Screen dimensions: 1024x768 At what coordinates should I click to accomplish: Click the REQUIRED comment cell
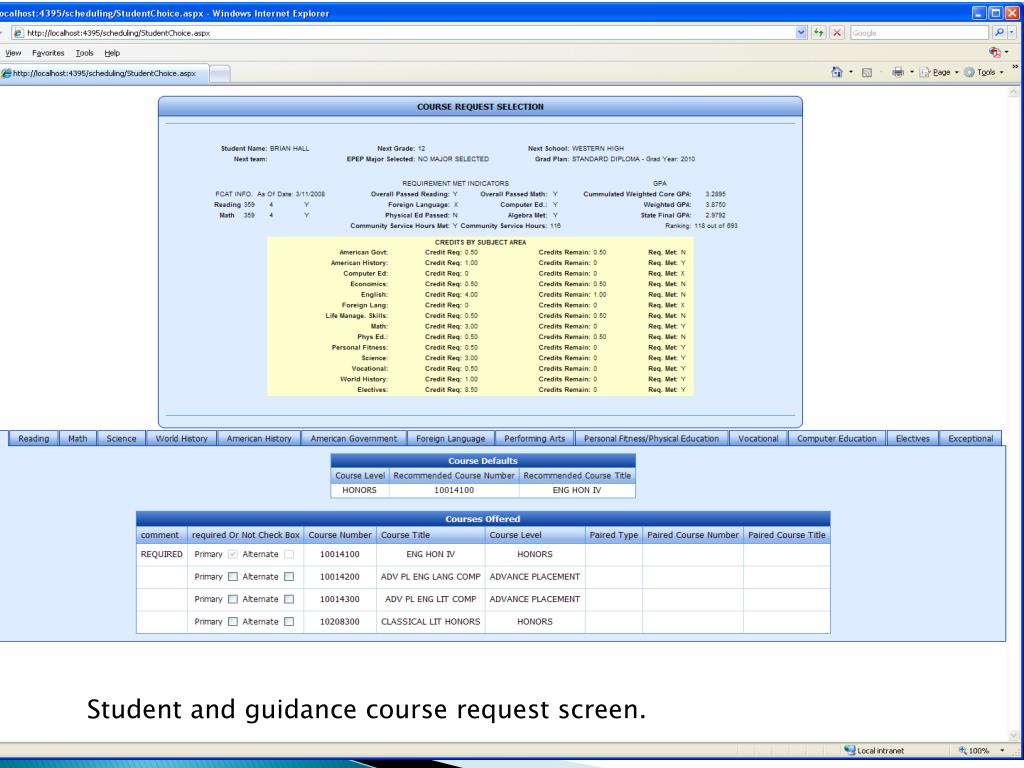pyautogui.click(x=161, y=554)
